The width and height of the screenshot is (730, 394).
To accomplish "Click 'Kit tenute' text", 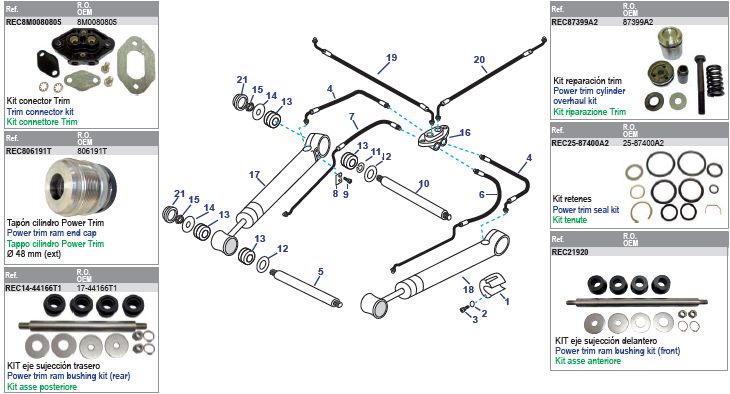I will tap(570, 220).
